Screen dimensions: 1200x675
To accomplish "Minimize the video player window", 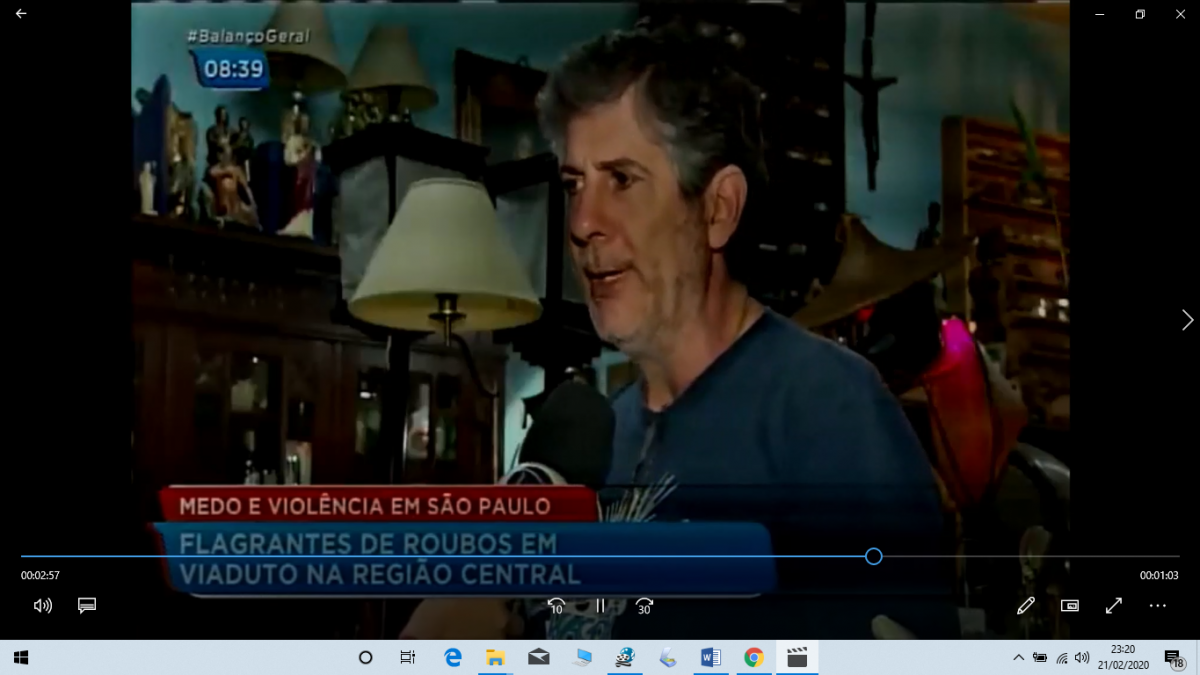I will [1100, 14].
